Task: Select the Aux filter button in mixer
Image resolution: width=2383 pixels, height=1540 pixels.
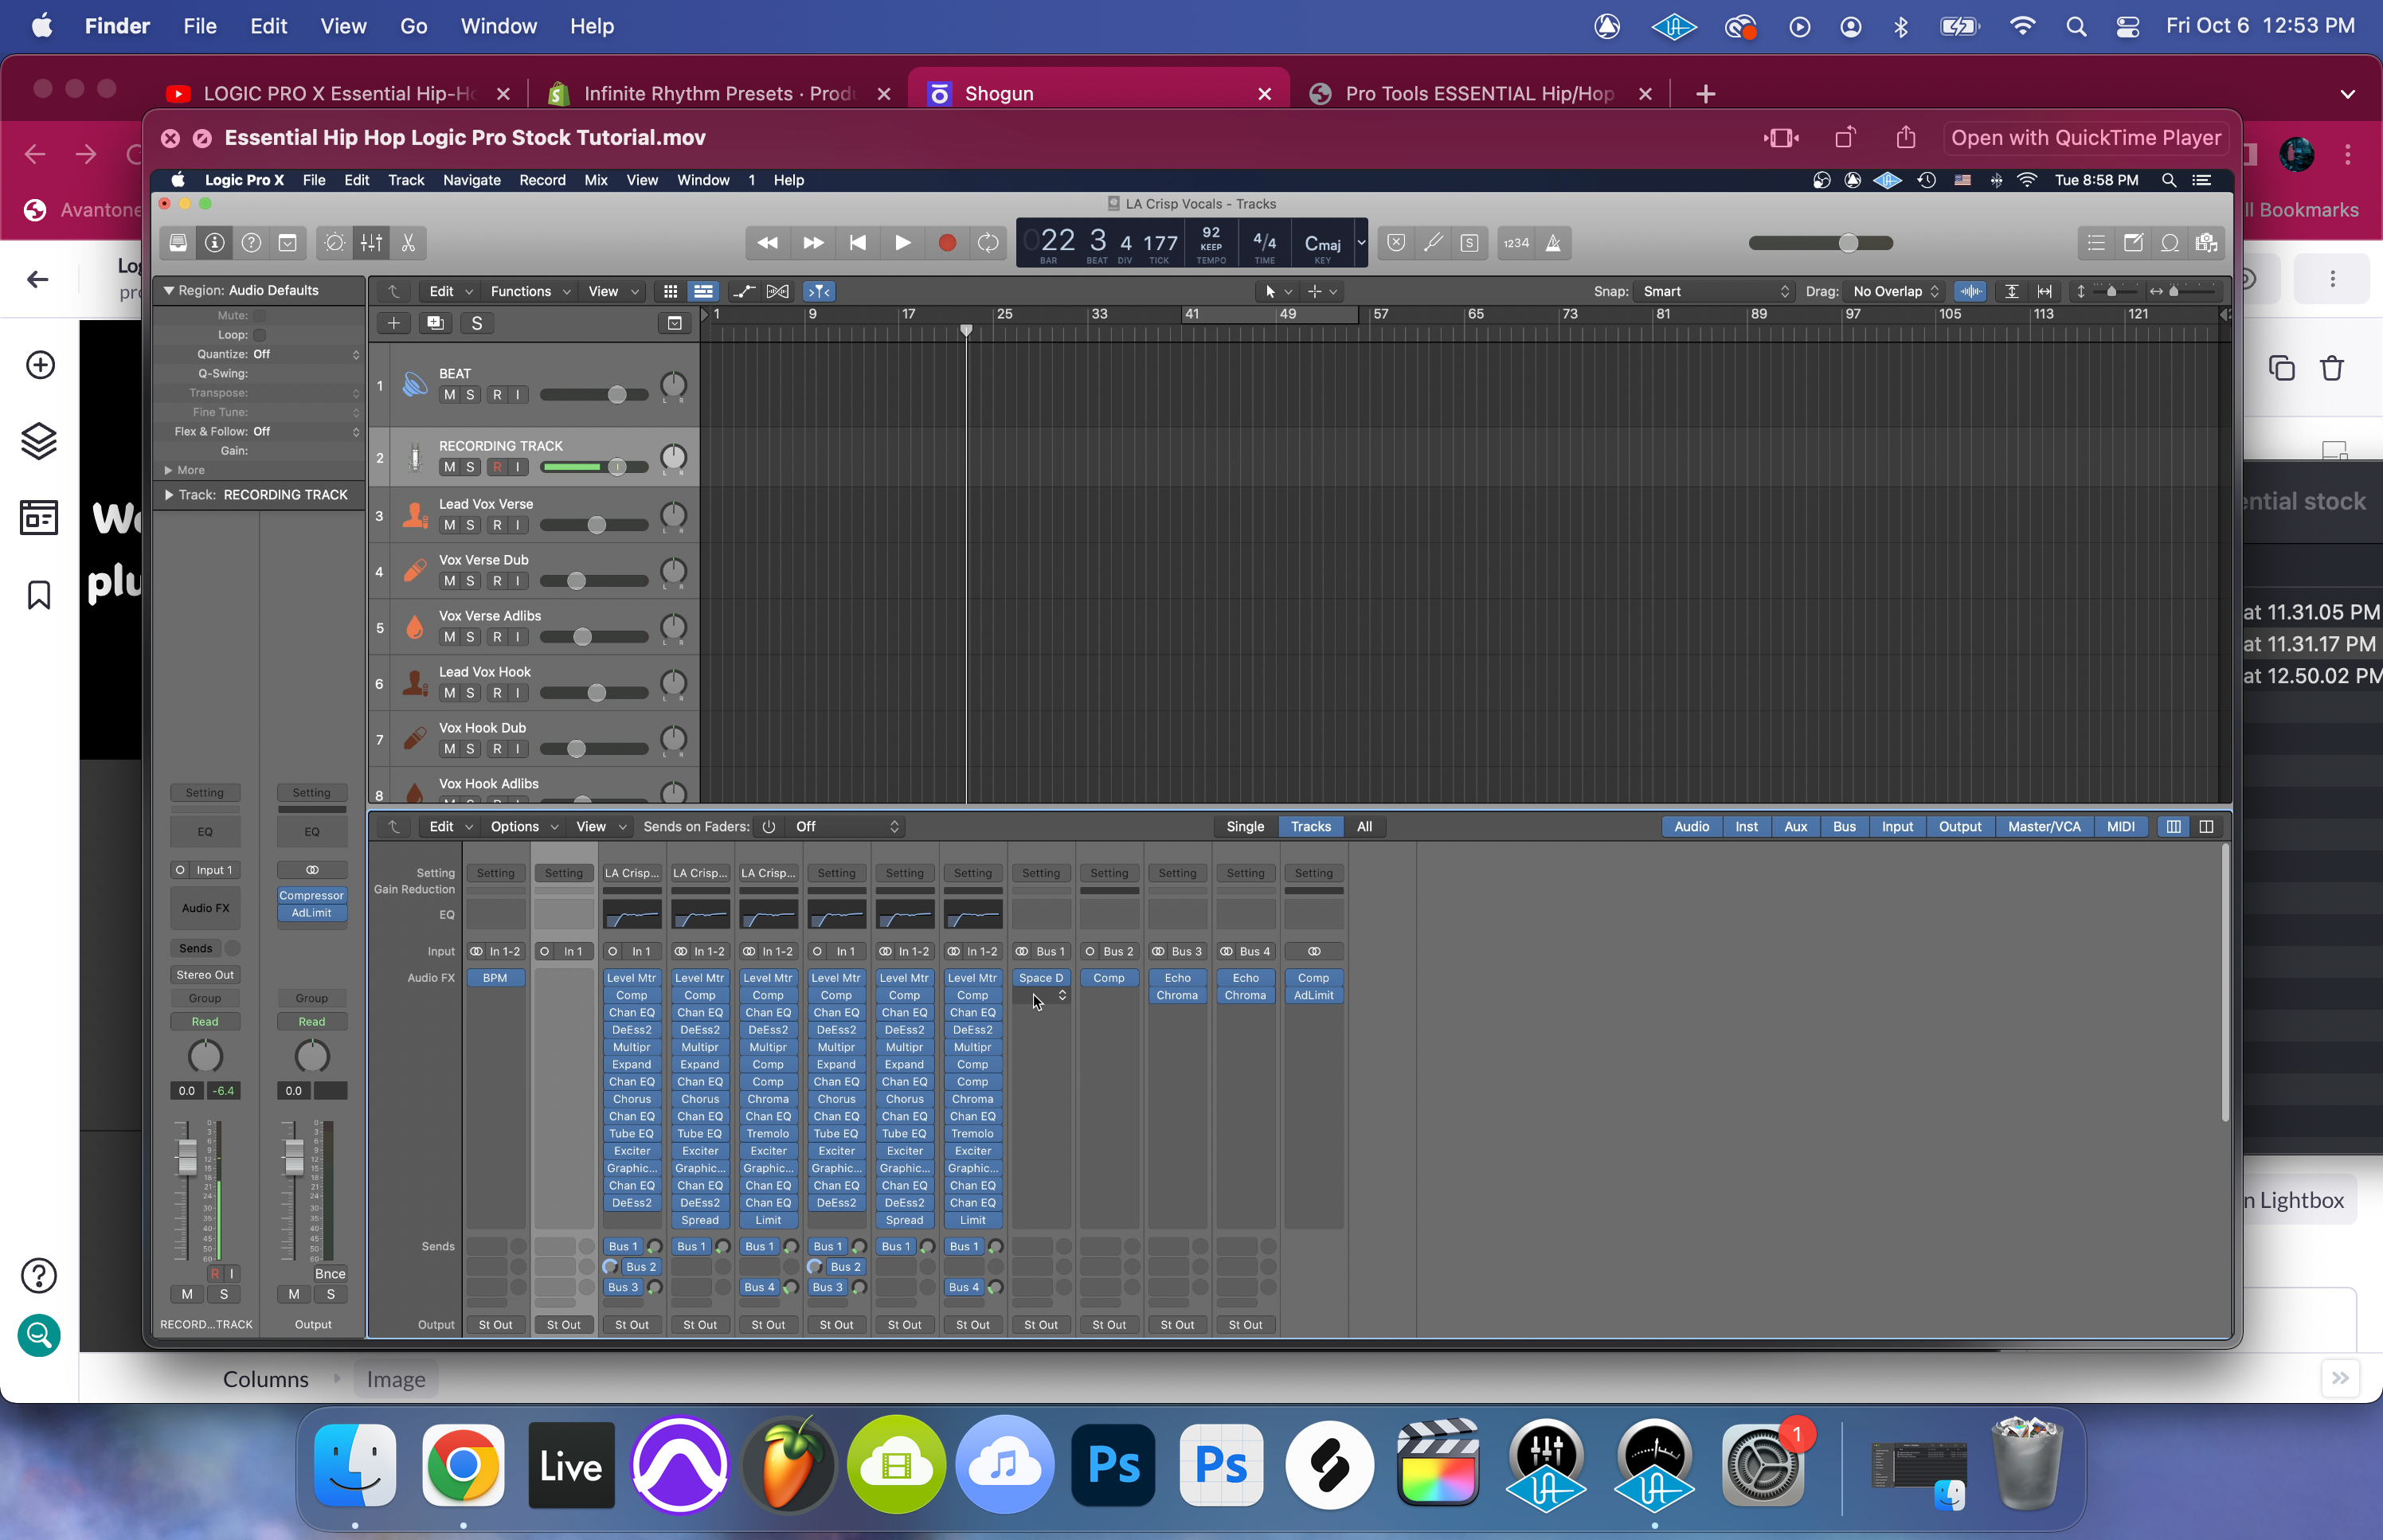Action: click(1795, 826)
